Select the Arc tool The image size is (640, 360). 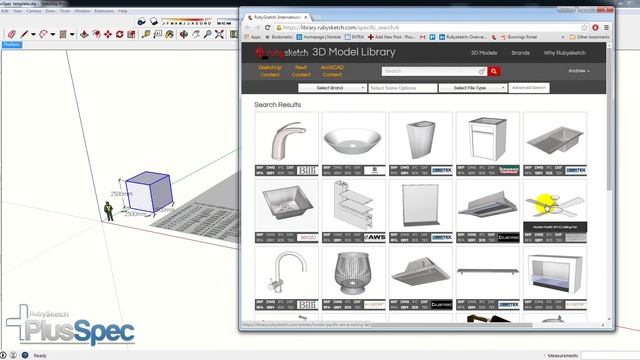(43, 34)
